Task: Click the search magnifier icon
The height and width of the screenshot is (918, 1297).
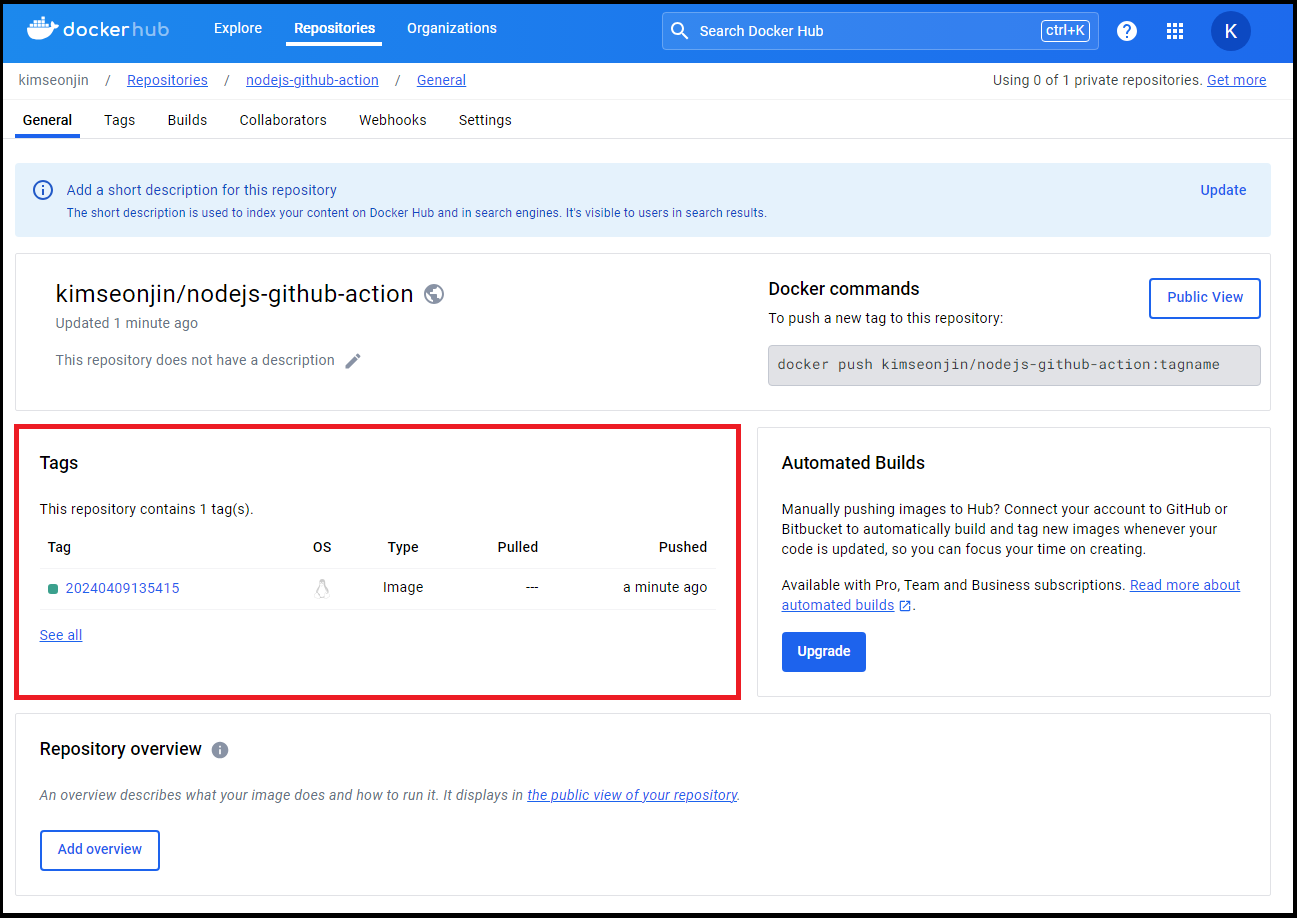Action: tap(680, 31)
